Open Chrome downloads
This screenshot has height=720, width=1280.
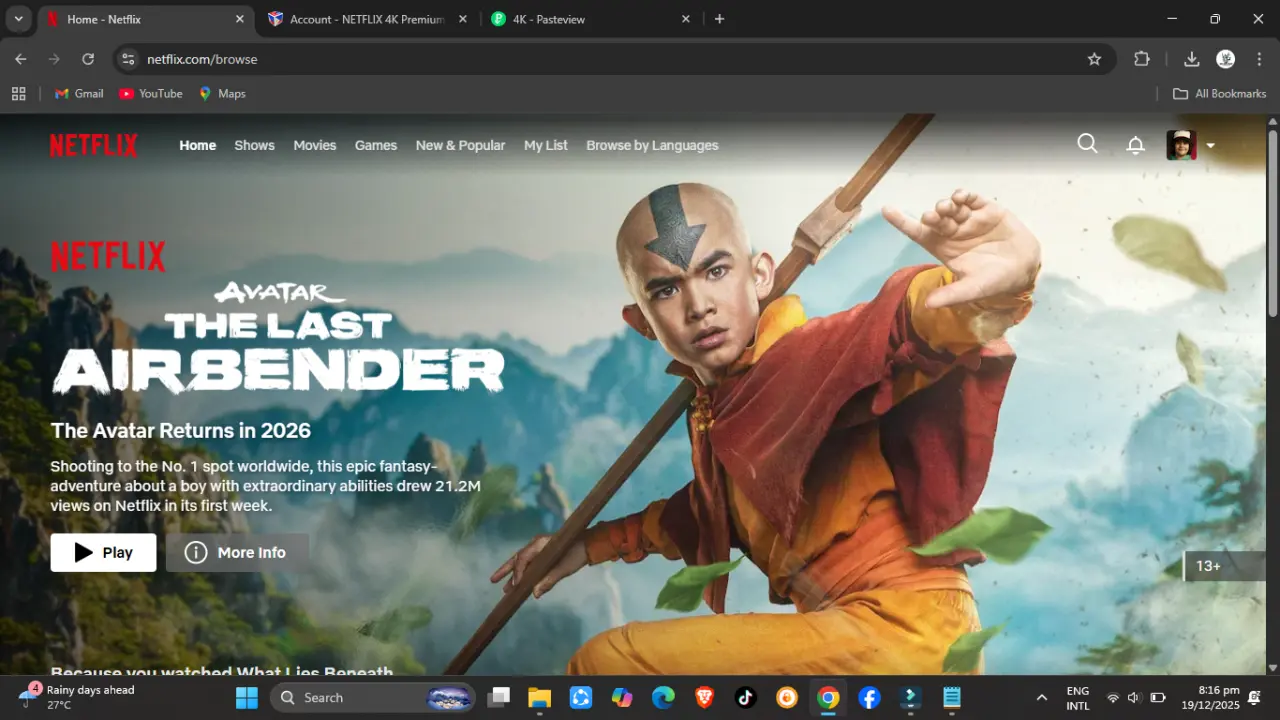1191,59
